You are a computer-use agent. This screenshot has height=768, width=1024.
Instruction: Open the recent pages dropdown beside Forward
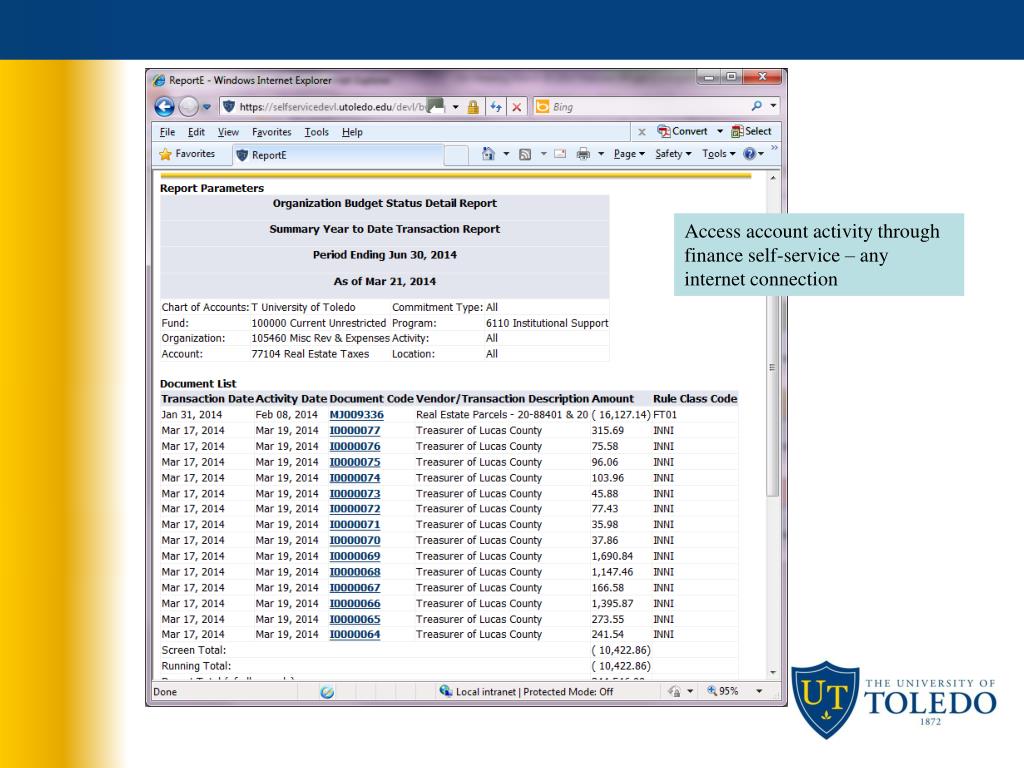[x=206, y=106]
